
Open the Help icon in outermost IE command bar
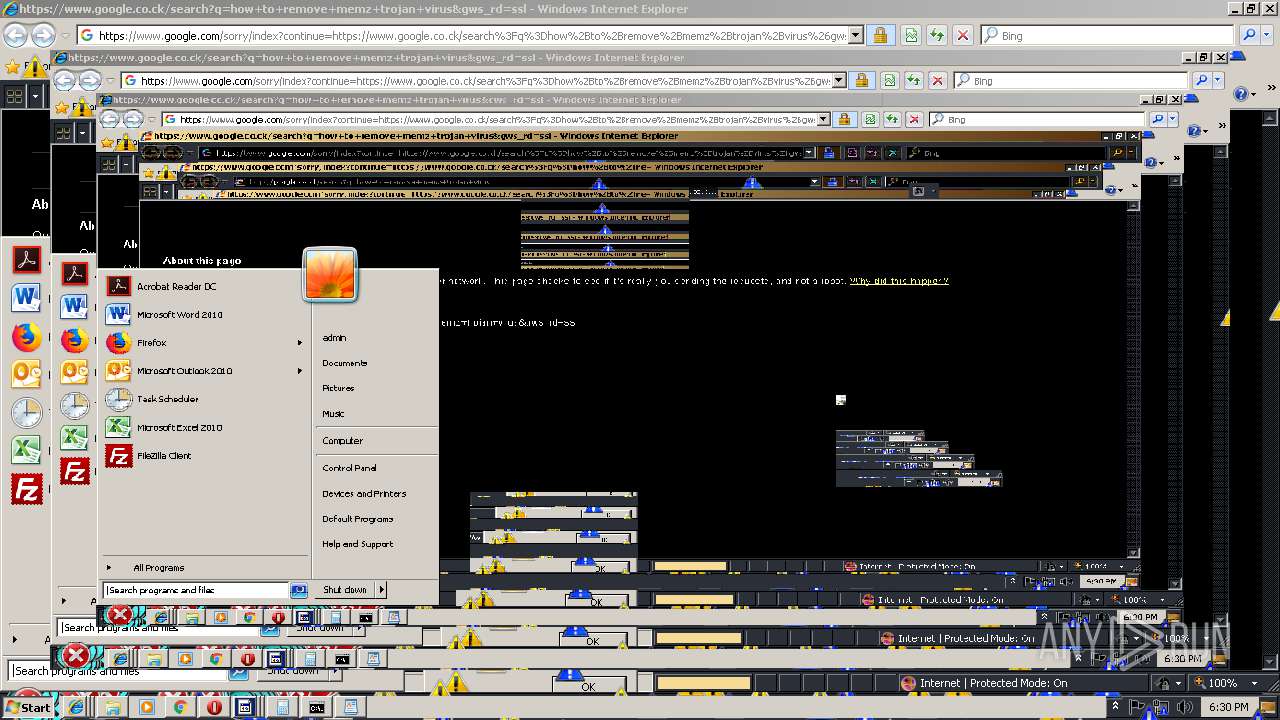(1241, 94)
